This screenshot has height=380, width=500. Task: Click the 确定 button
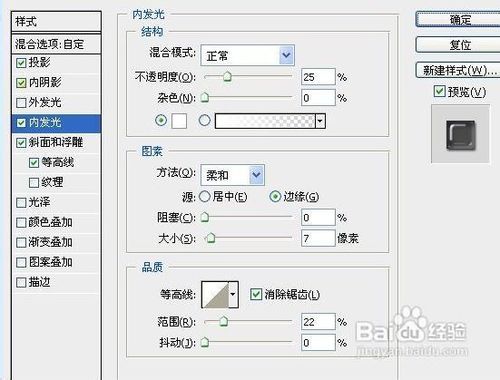(x=458, y=19)
